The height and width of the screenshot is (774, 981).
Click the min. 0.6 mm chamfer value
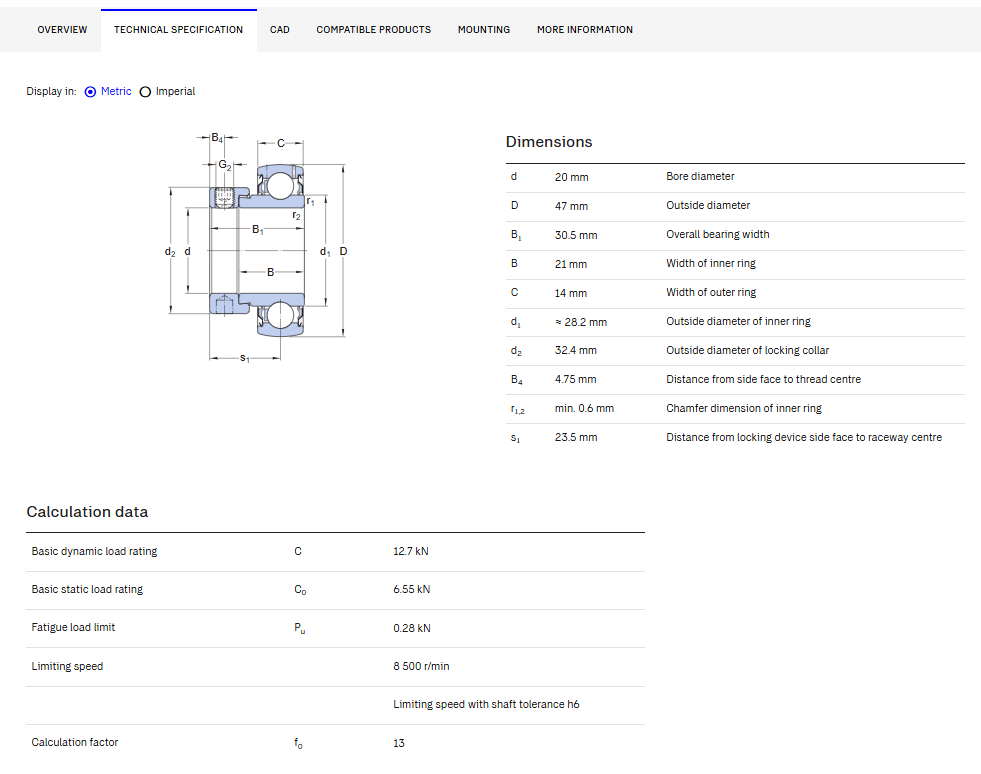click(584, 408)
